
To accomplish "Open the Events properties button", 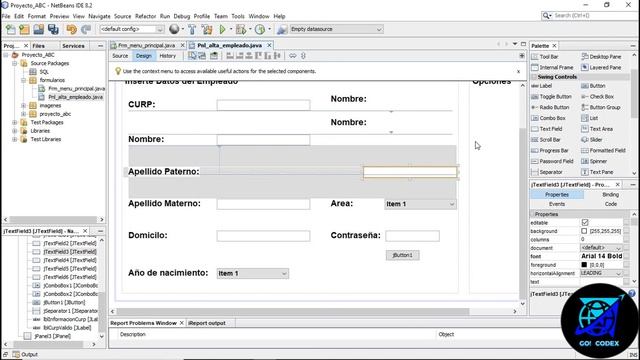I will point(557,204).
